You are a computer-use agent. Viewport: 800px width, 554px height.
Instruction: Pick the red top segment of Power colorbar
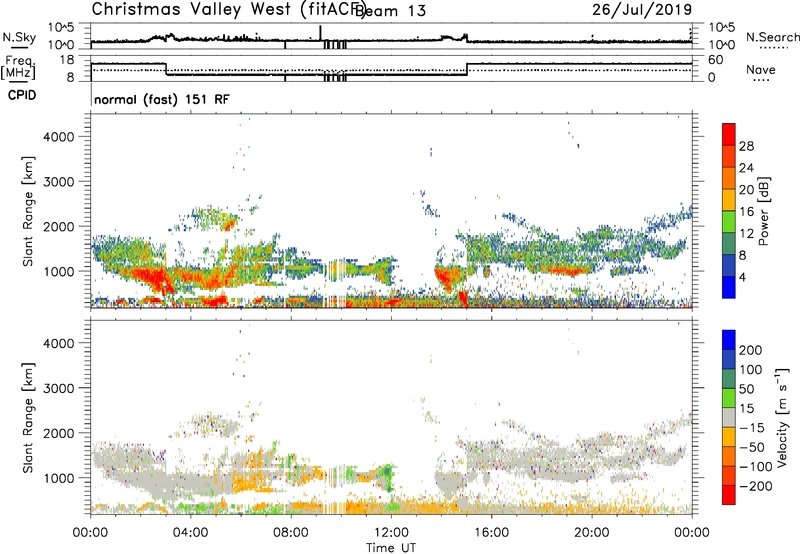tap(729, 135)
